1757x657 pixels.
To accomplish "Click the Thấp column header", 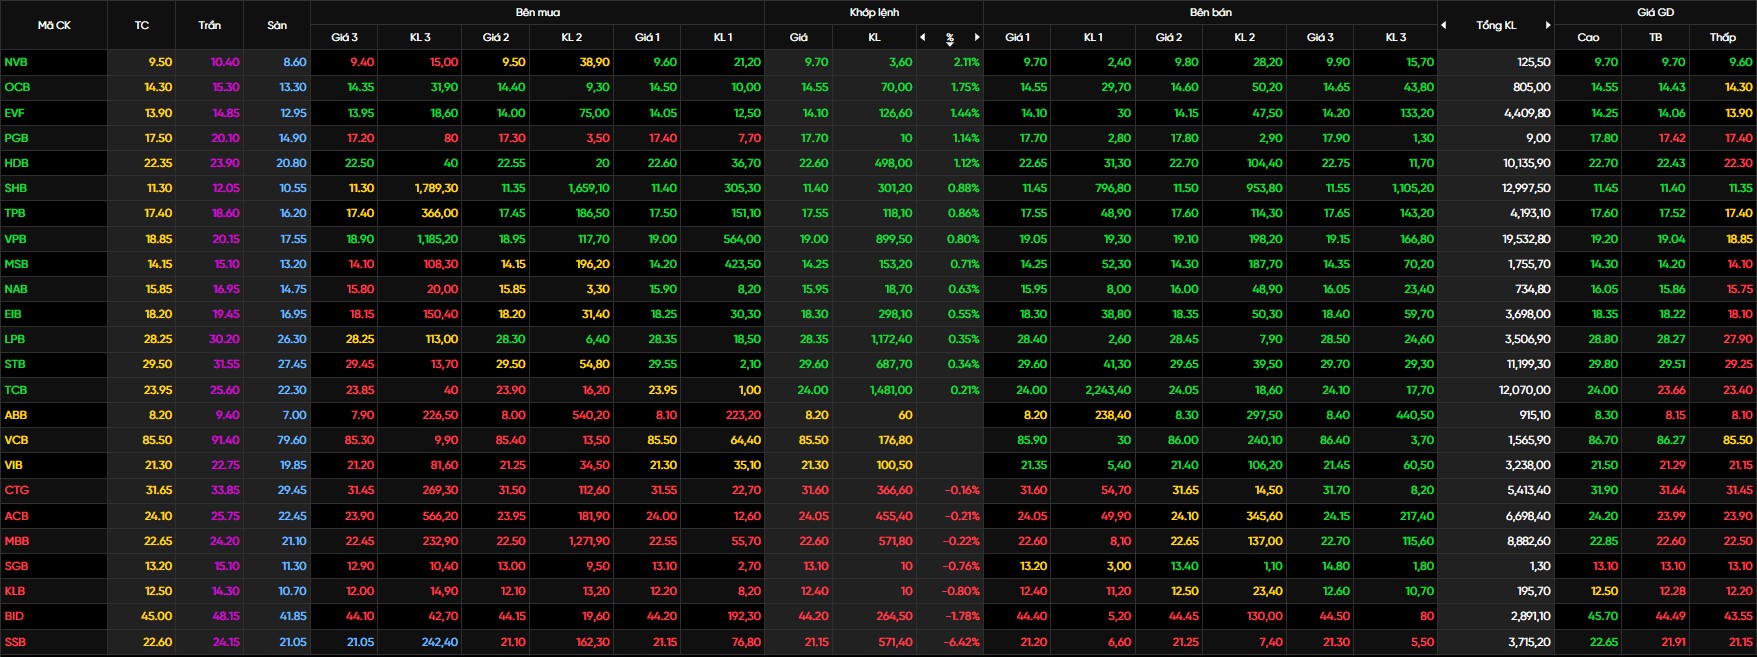I will 1723,37.
